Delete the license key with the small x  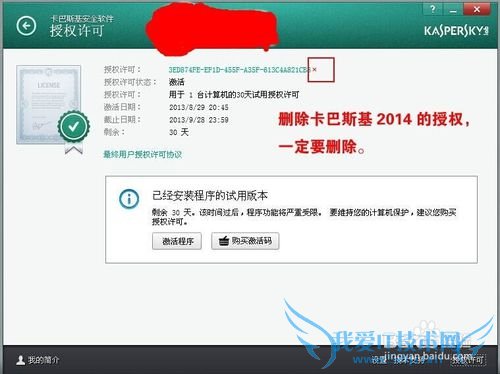[x=314, y=70]
